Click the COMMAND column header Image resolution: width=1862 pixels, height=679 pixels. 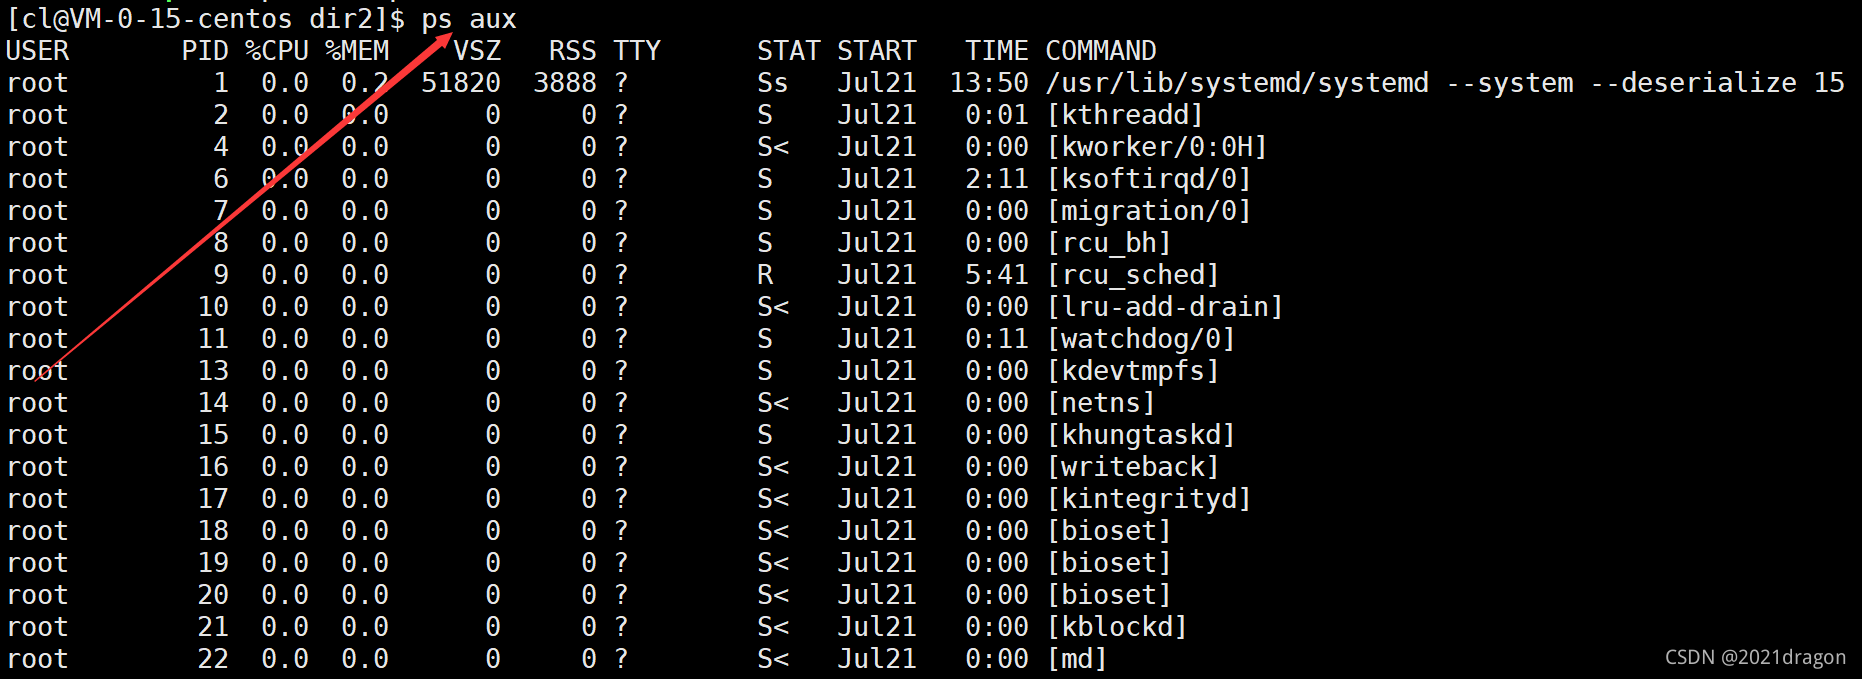(1101, 51)
